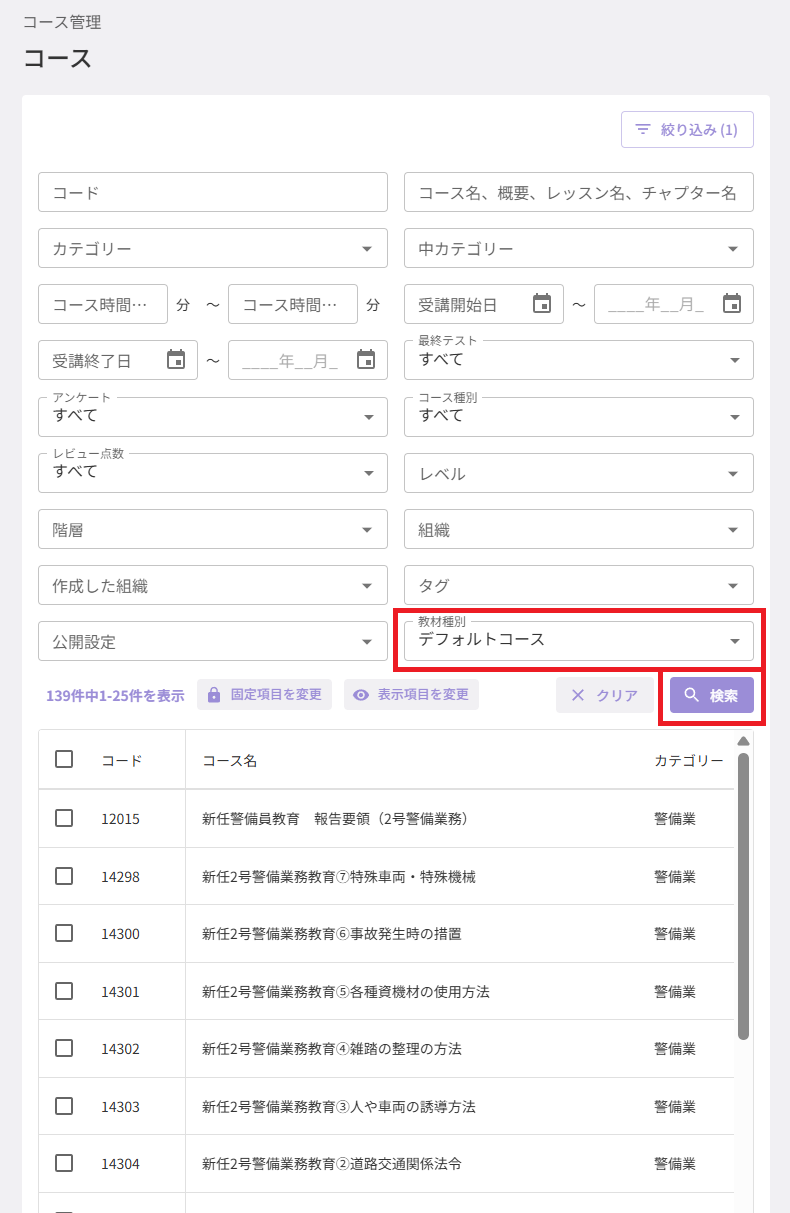This screenshot has height=1213, width=790.
Task: Open the 中カテゴリー dropdown
Action: pyautogui.click(x=579, y=248)
